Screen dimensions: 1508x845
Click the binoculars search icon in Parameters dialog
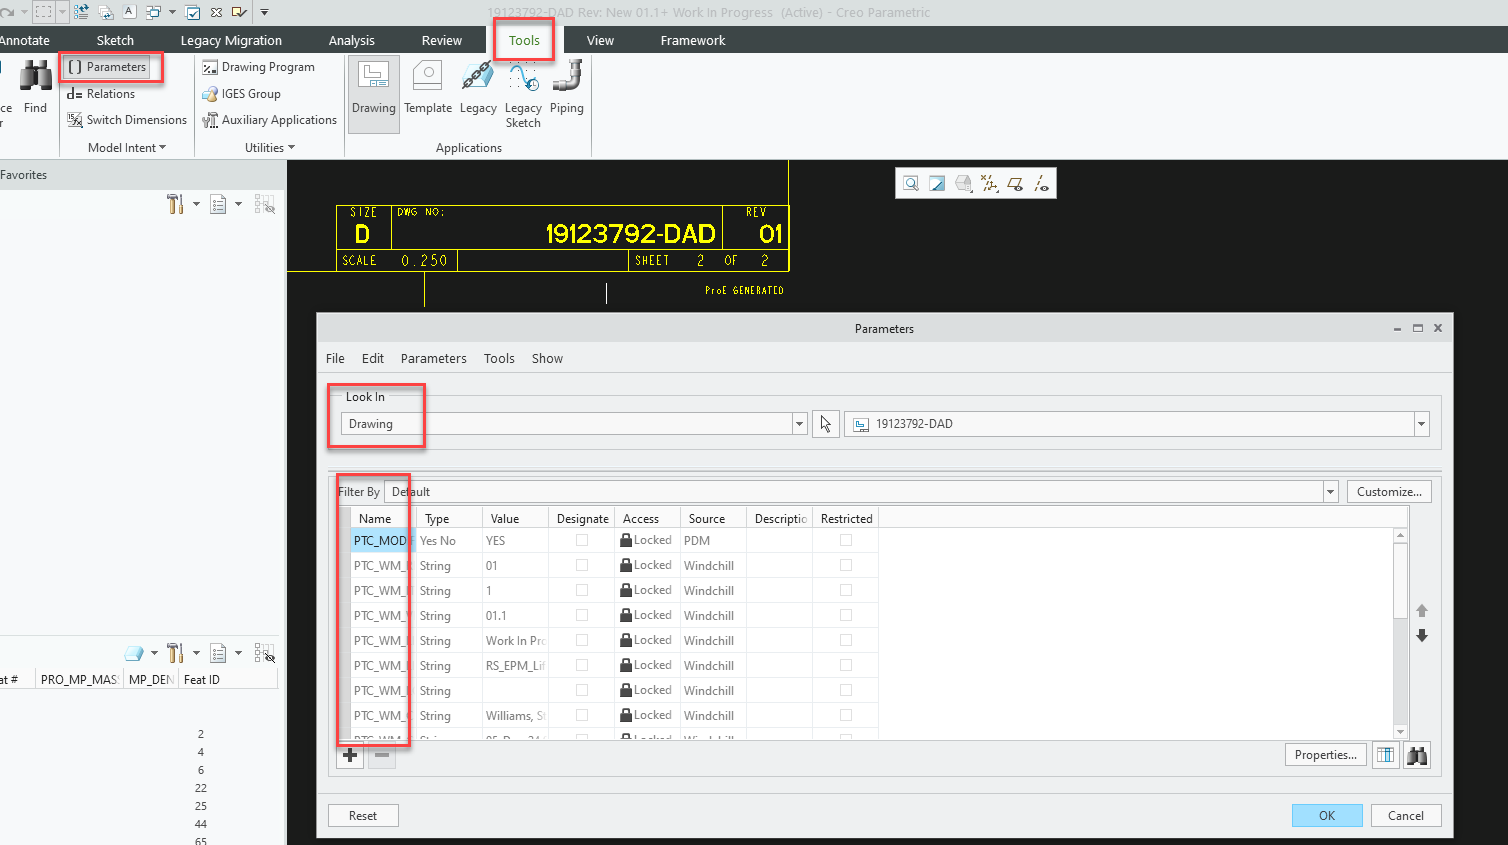pyautogui.click(x=1417, y=755)
